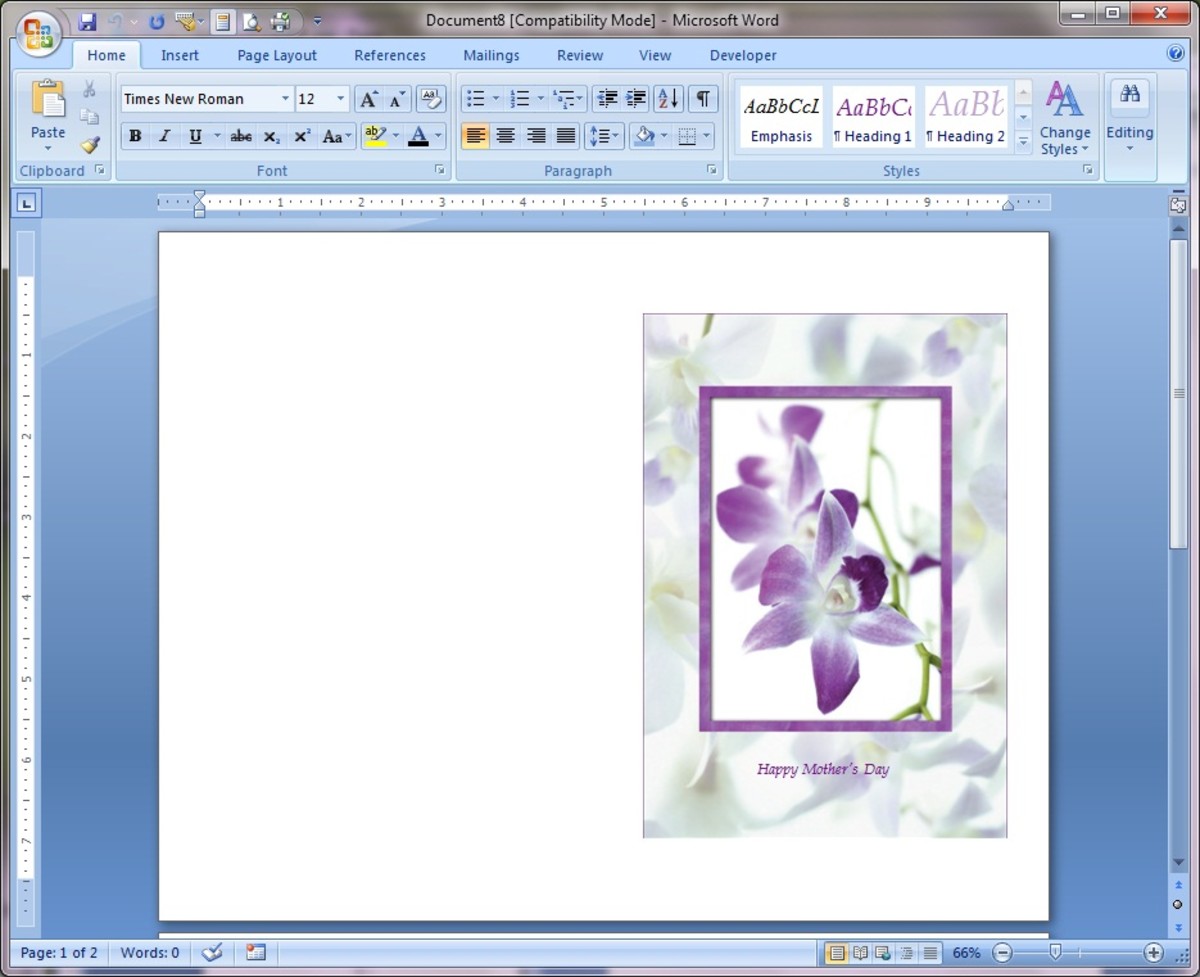
Task: Click the Format Painter brush icon
Action: (x=90, y=146)
